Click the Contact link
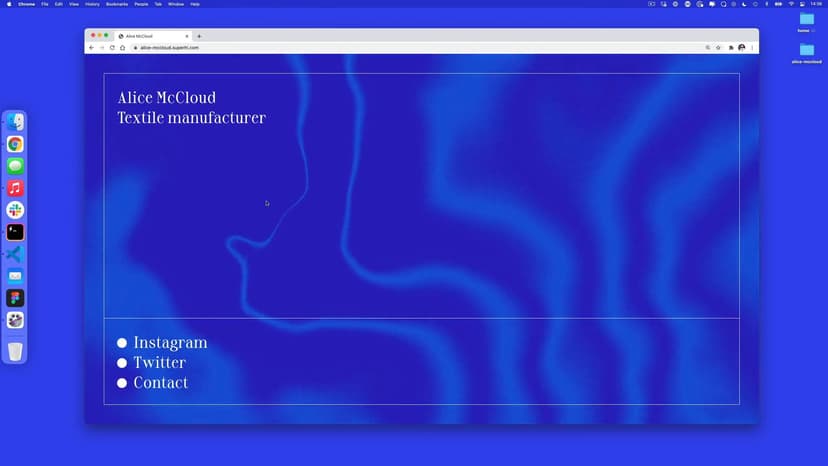 tap(160, 383)
